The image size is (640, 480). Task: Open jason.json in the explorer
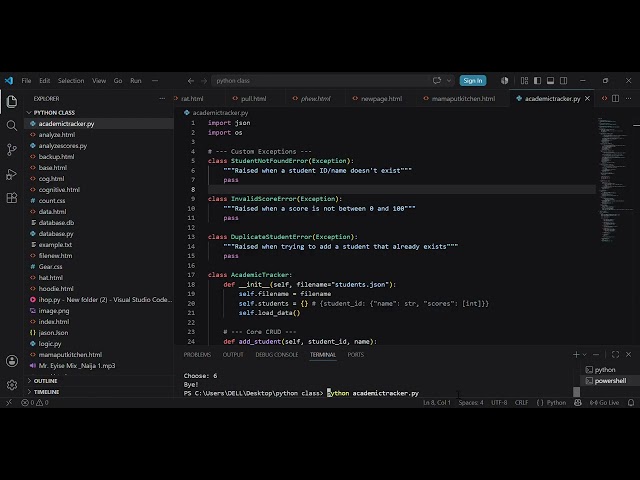(53, 333)
